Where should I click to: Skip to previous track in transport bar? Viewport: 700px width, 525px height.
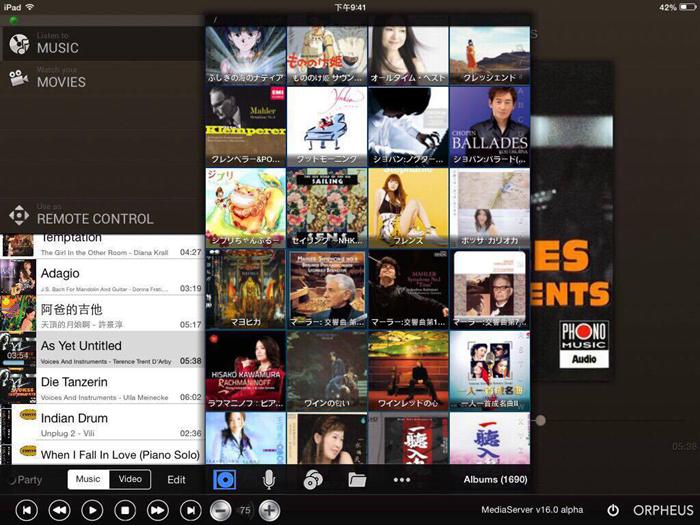click(27, 510)
